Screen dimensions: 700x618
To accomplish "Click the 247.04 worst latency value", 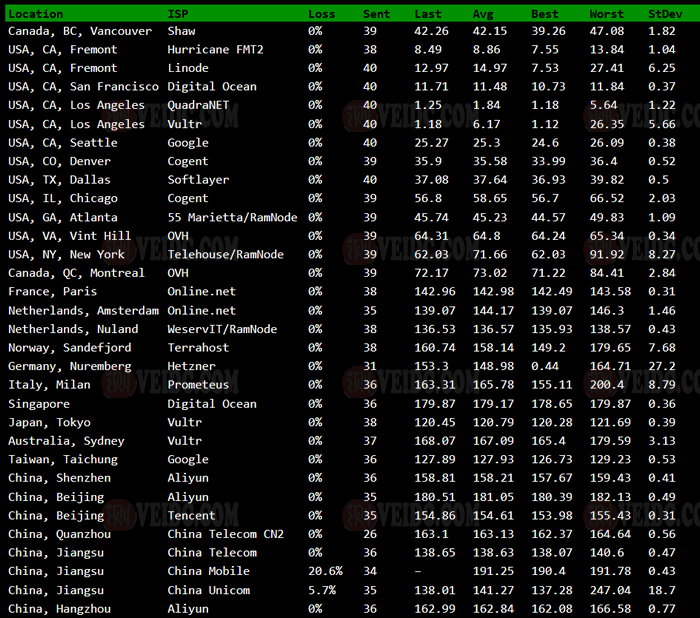I will pos(608,590).
